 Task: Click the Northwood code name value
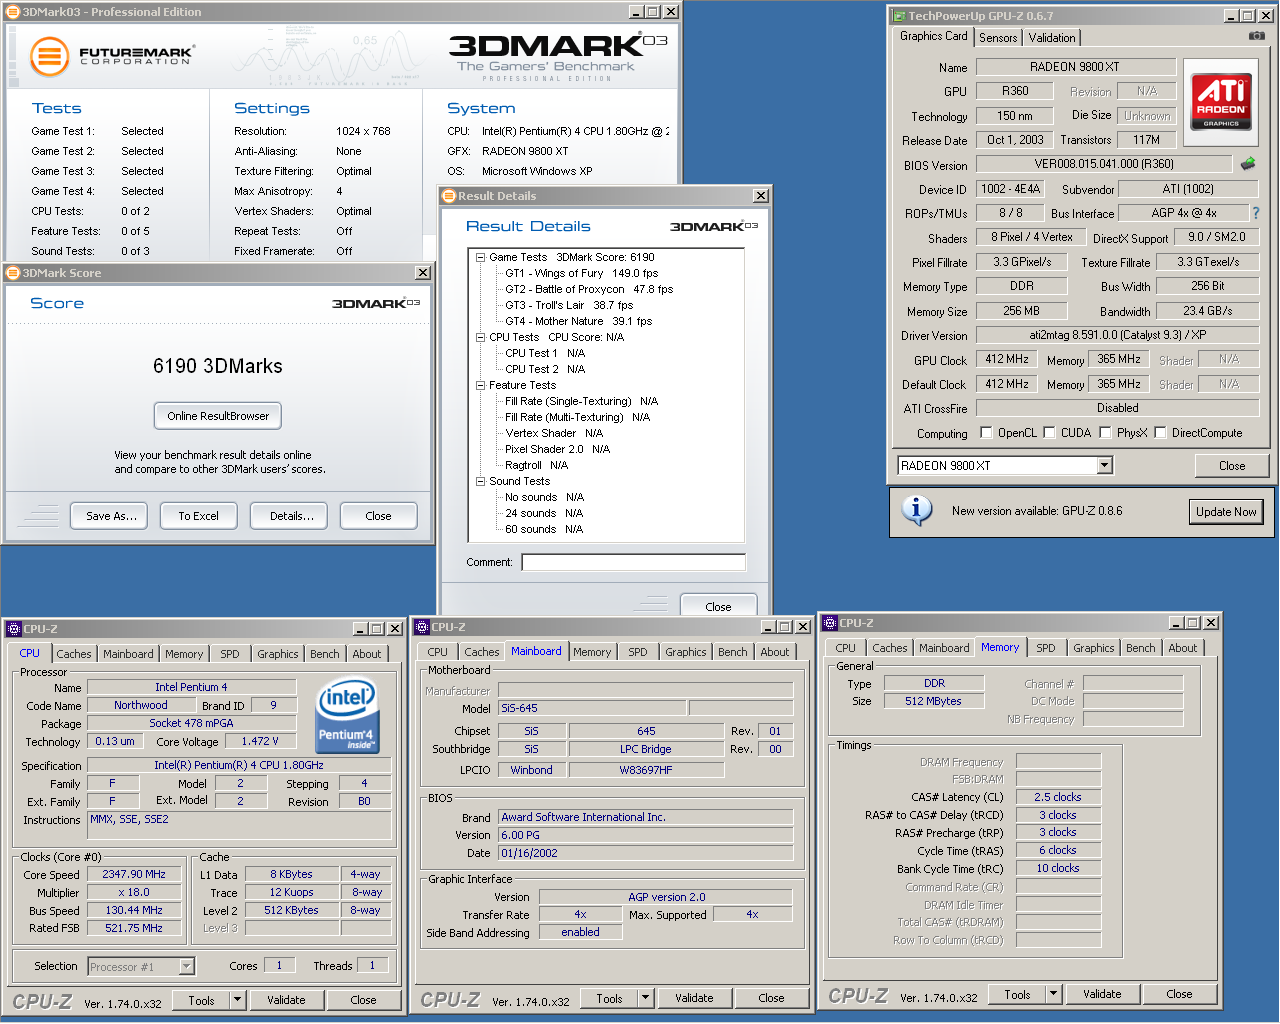click(x=141, y=705)
